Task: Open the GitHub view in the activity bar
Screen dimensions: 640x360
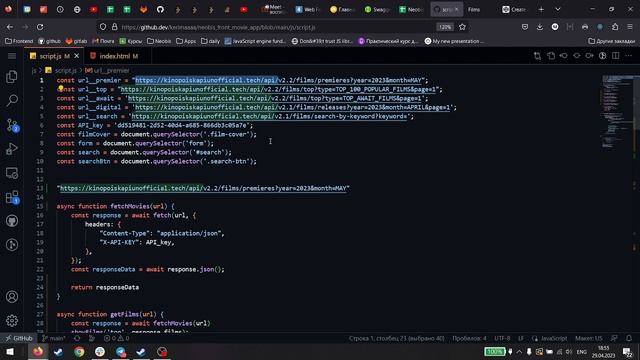Action: [12, 221]
